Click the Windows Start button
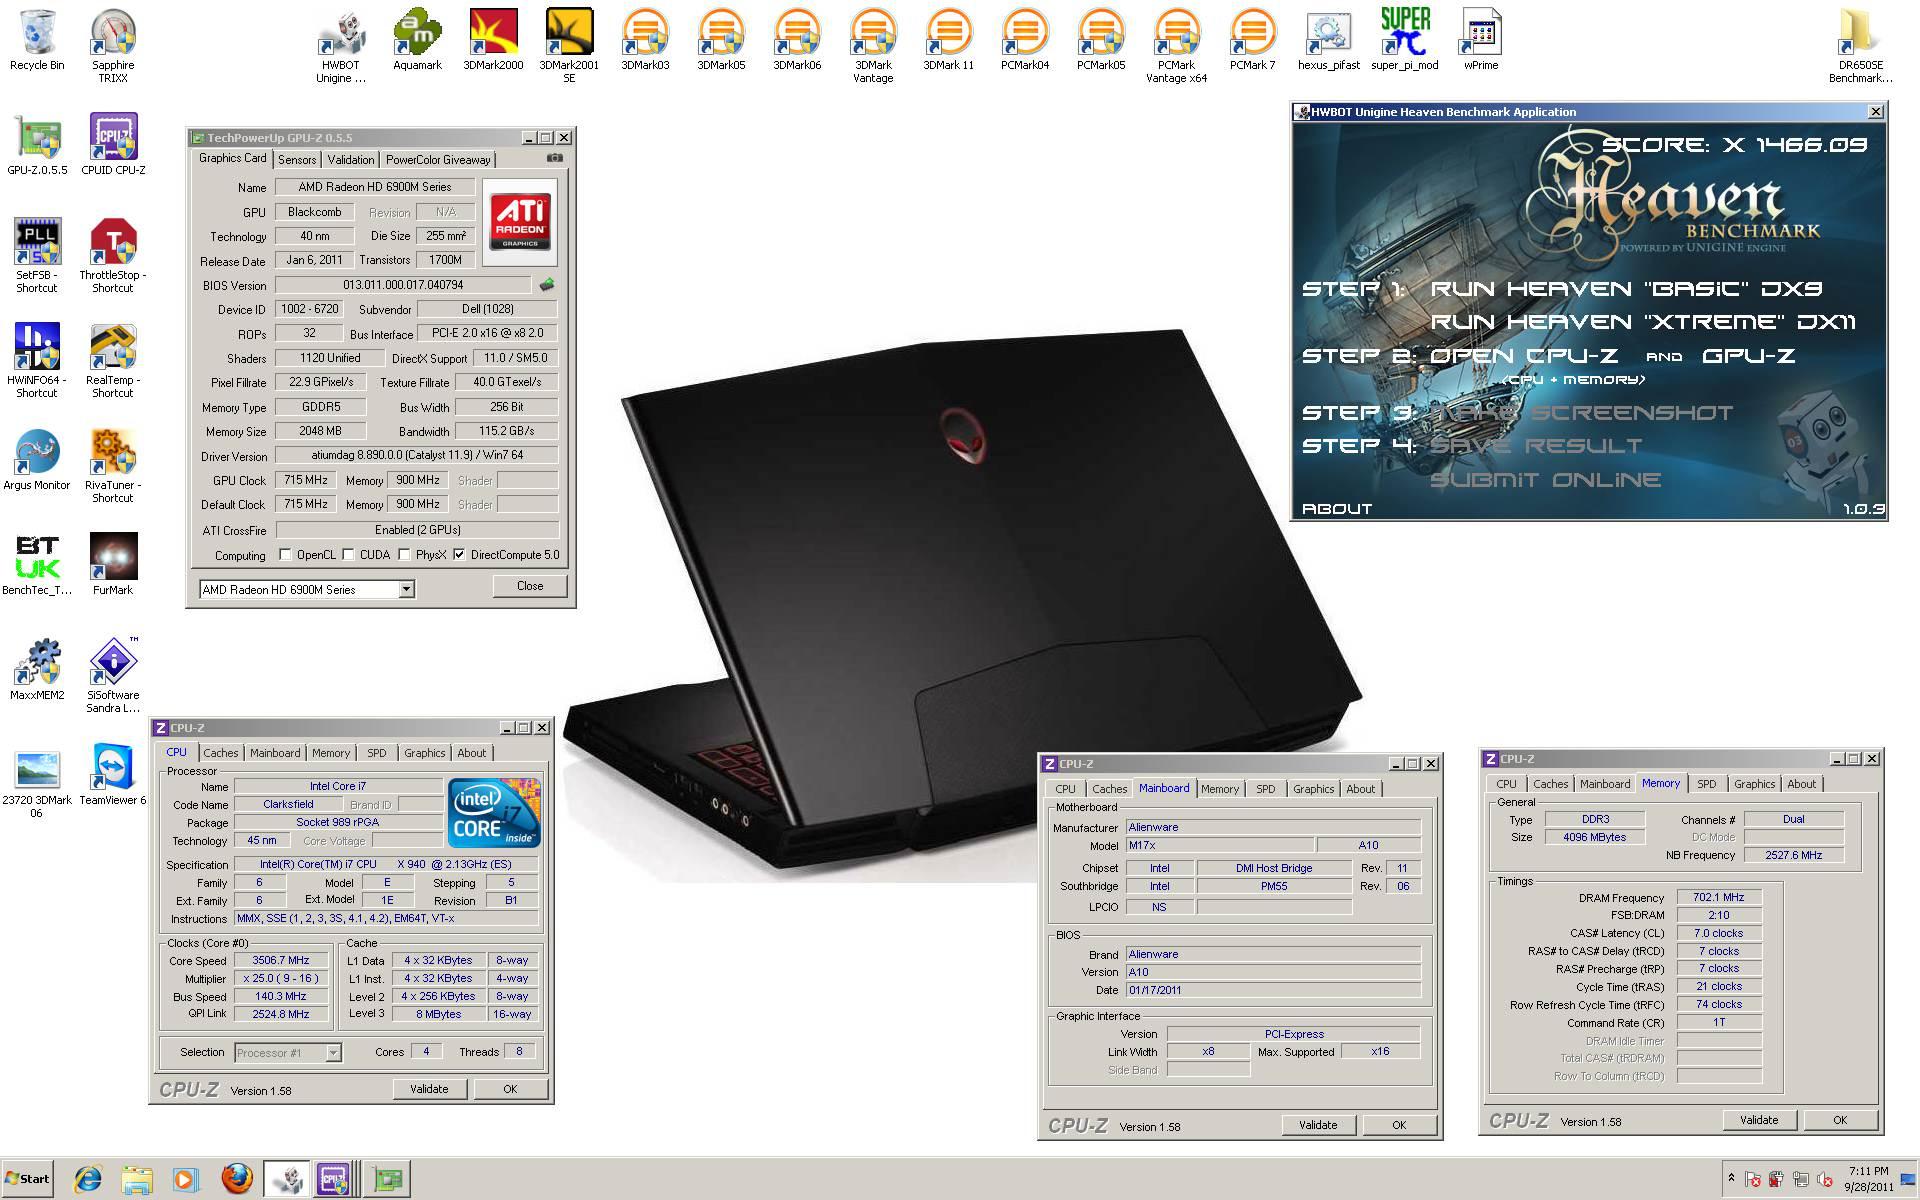Viewport: 1920px width, 1200px height. (27, 1179)
